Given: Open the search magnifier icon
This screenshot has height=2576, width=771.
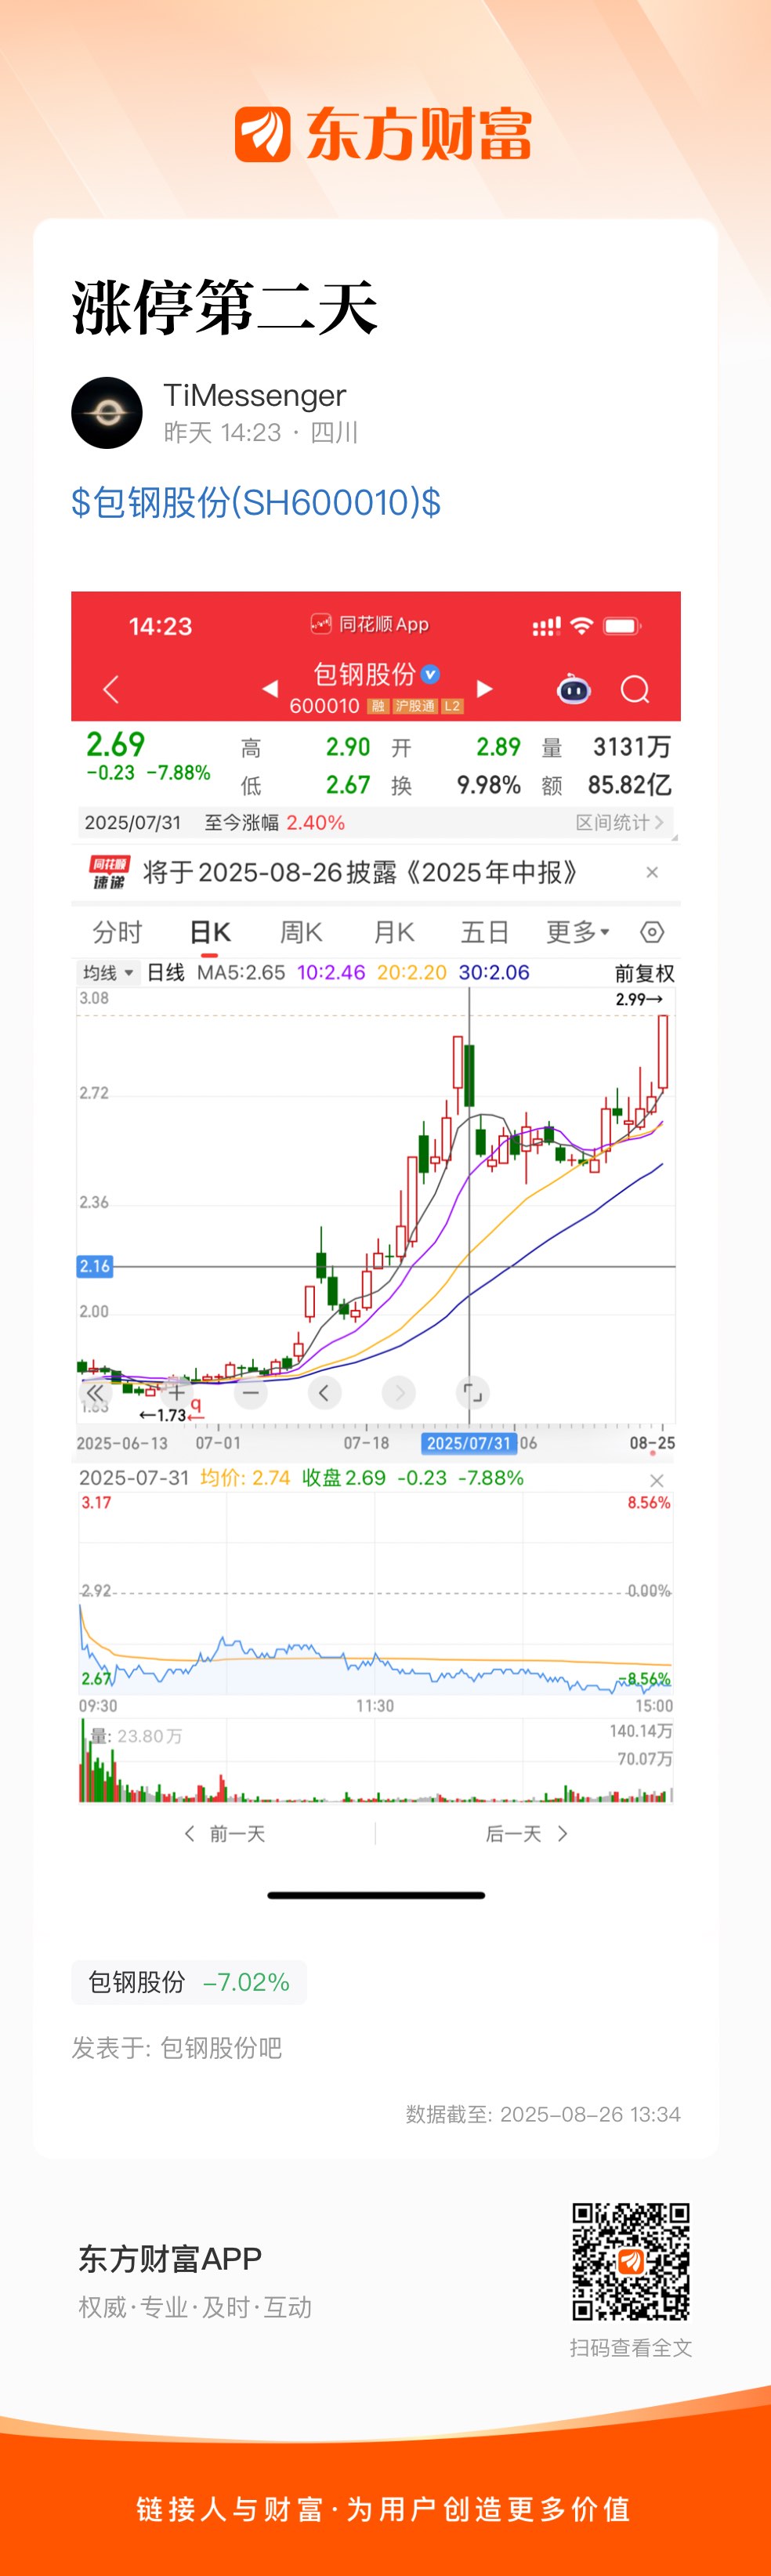Looking at the screenshot, I should pyautogui.click(x=635, y=689).
